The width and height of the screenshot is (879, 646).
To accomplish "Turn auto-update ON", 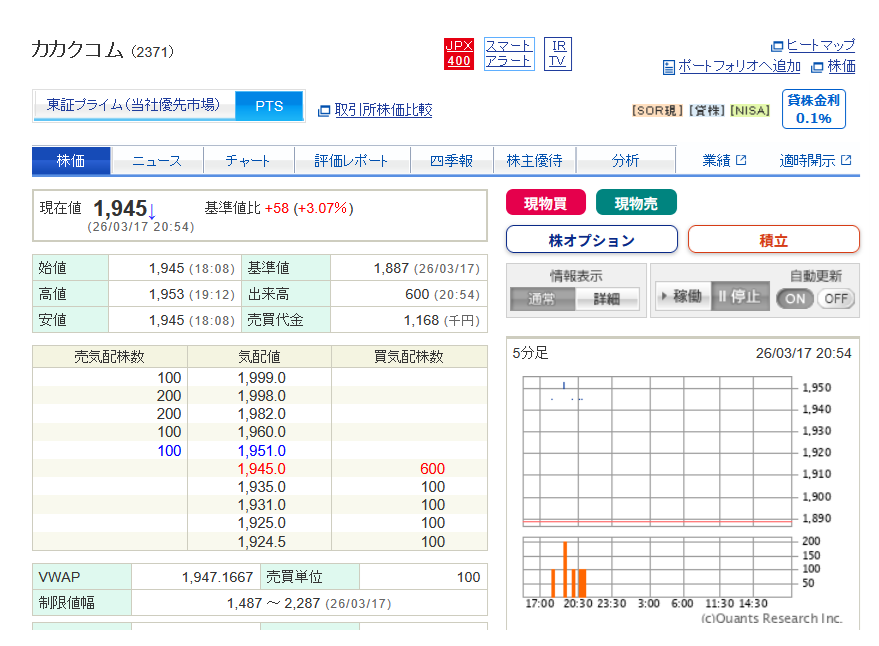I will [x=795, y=298].
